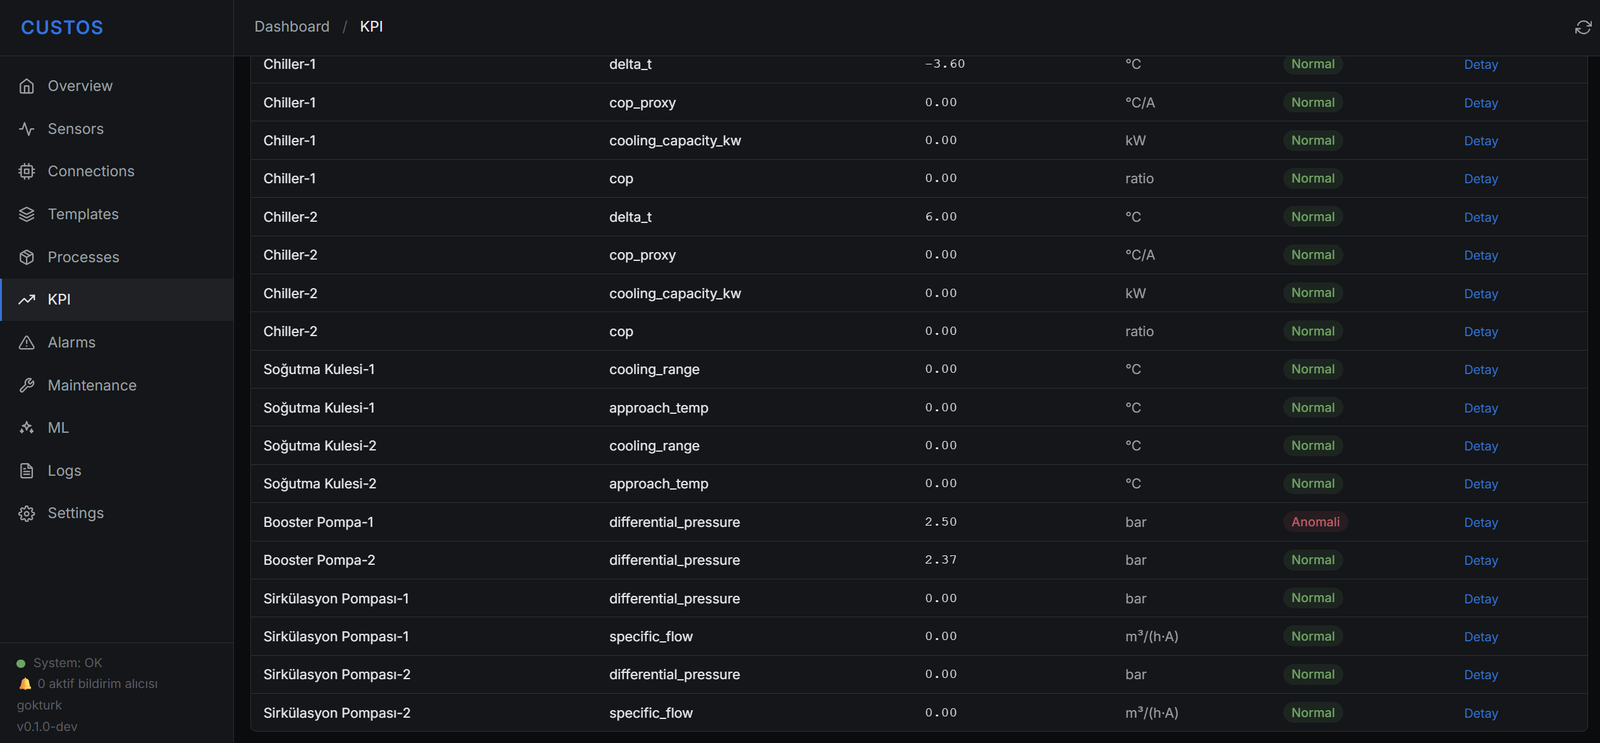Open Detay for Chiller-1 cooling_capacity_kw

point(1481,141)
